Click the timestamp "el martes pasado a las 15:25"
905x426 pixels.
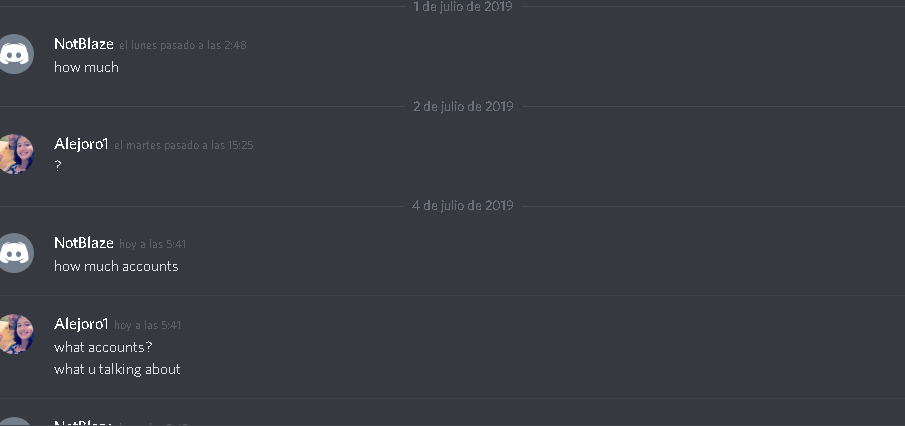tap(184, 145)
